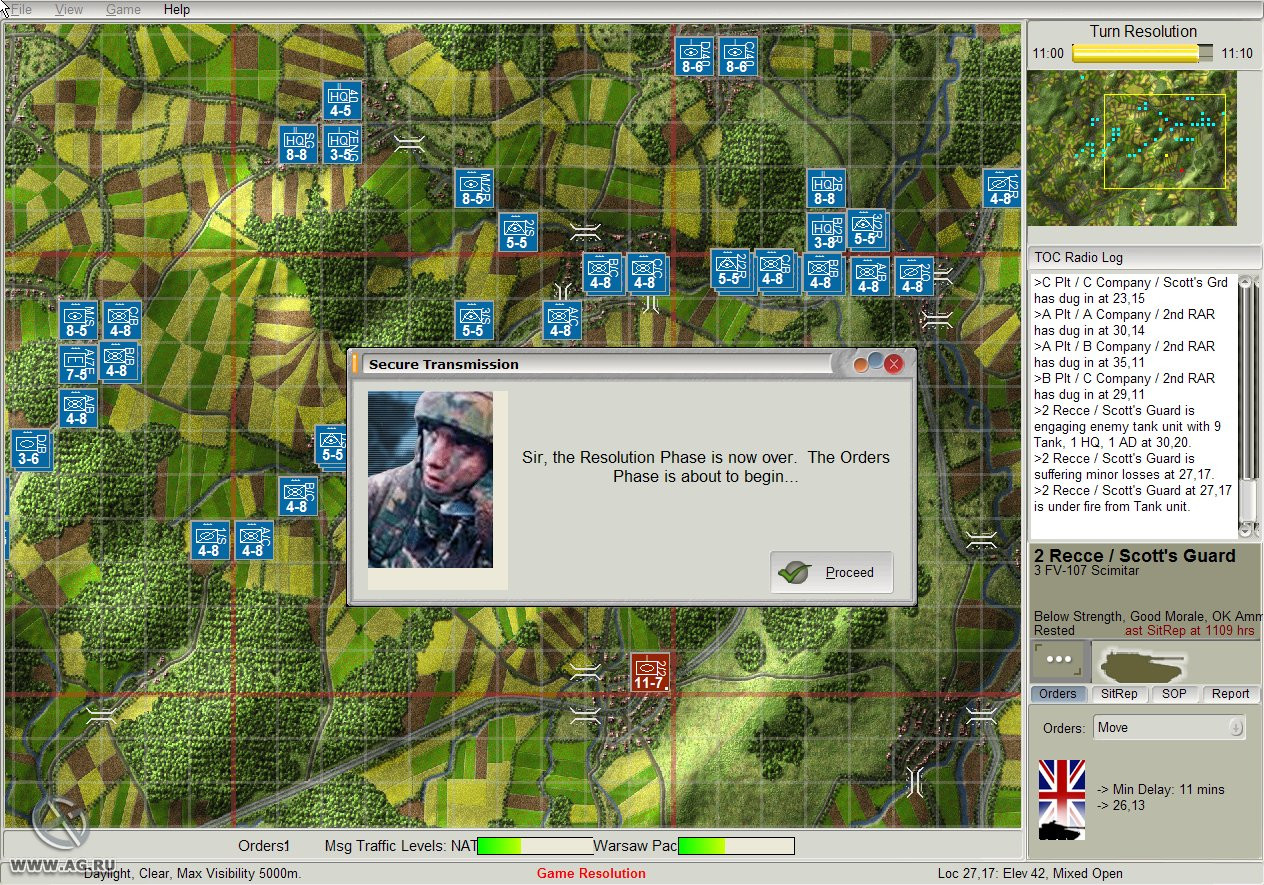Select the 1/2R unit rated 4-8
Screen dimensions: 1264x885
1002,188
